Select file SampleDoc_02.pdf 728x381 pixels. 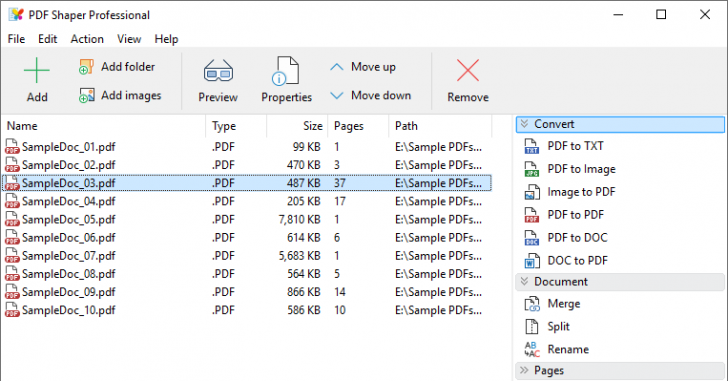(x=69, y=165)
